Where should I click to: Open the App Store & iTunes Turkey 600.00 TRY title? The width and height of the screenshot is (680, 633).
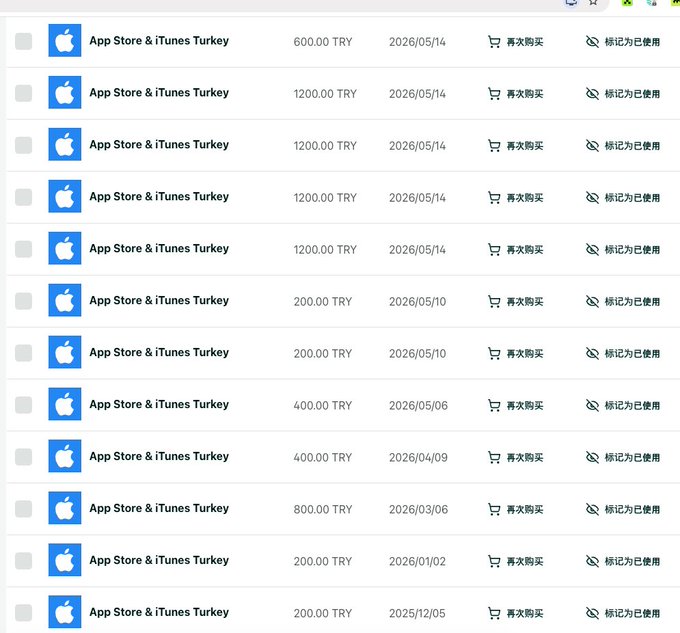pyautogui.click(x=159, y=41)
